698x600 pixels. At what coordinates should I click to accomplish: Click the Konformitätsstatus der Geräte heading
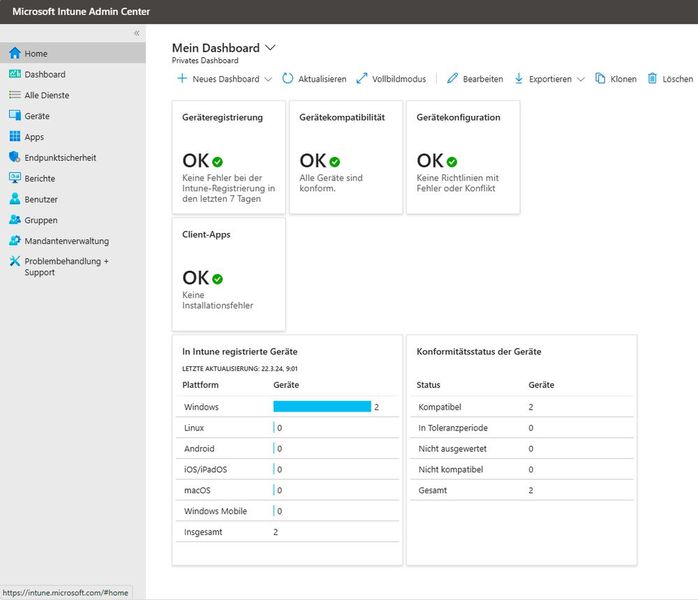pos(479,352)
